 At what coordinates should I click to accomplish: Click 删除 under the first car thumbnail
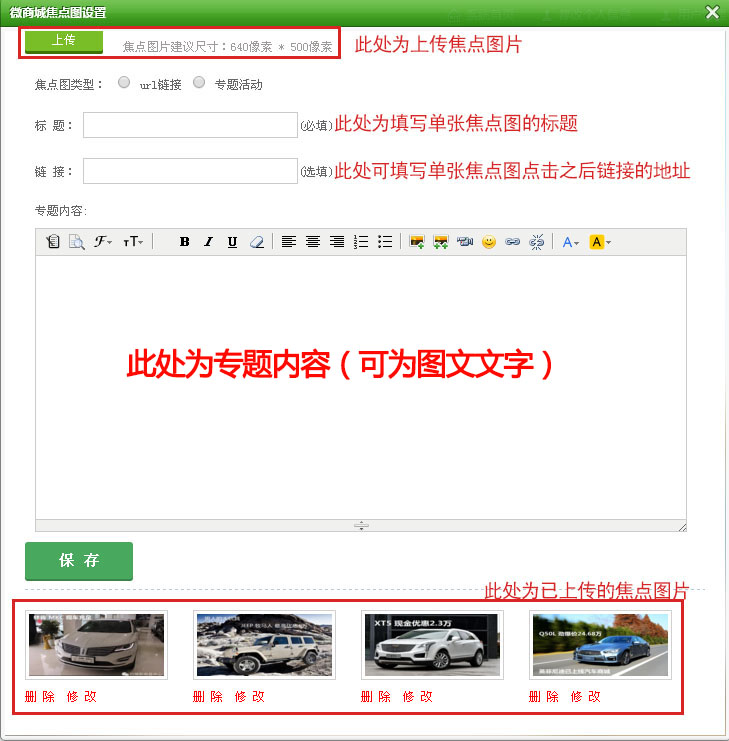[x=40, y=697]
